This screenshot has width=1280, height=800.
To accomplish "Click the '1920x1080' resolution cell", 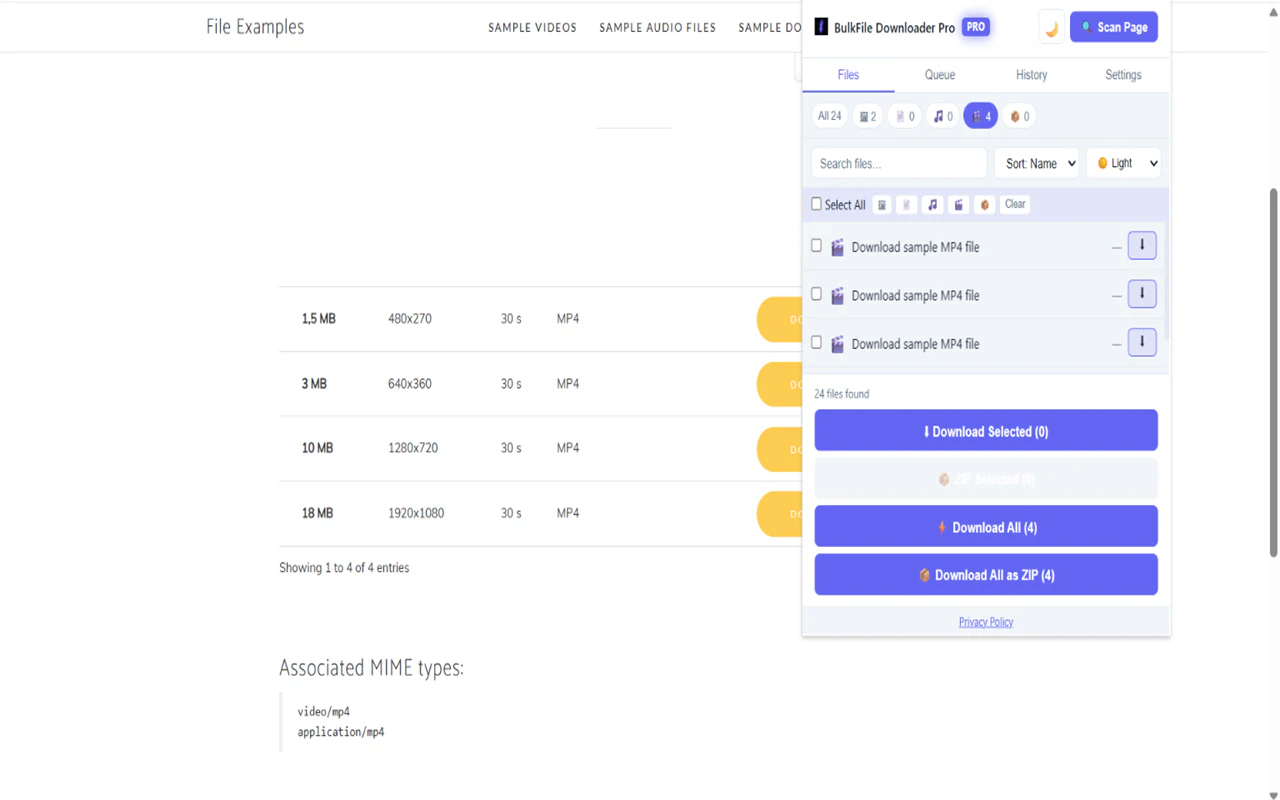I will (x=416, y=513).
